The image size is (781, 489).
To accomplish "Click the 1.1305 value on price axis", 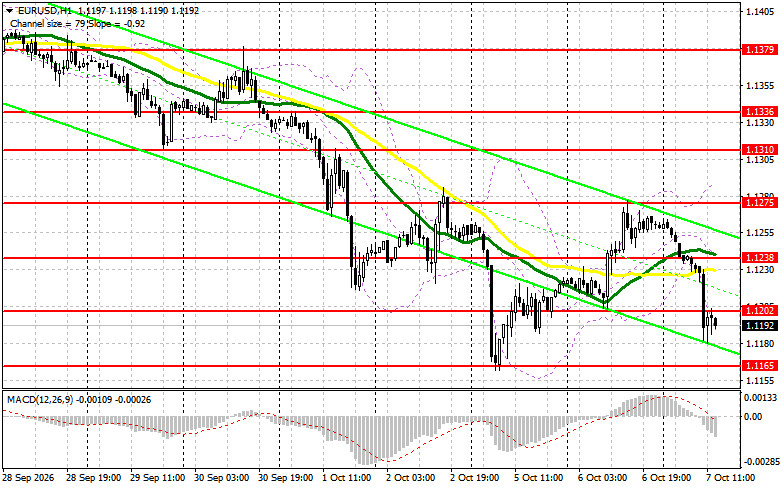I will 760,159.
